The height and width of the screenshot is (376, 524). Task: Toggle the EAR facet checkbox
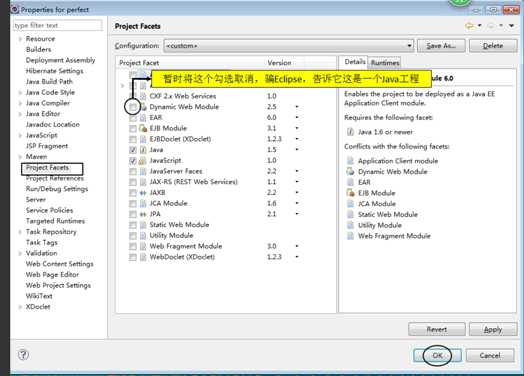133,118
